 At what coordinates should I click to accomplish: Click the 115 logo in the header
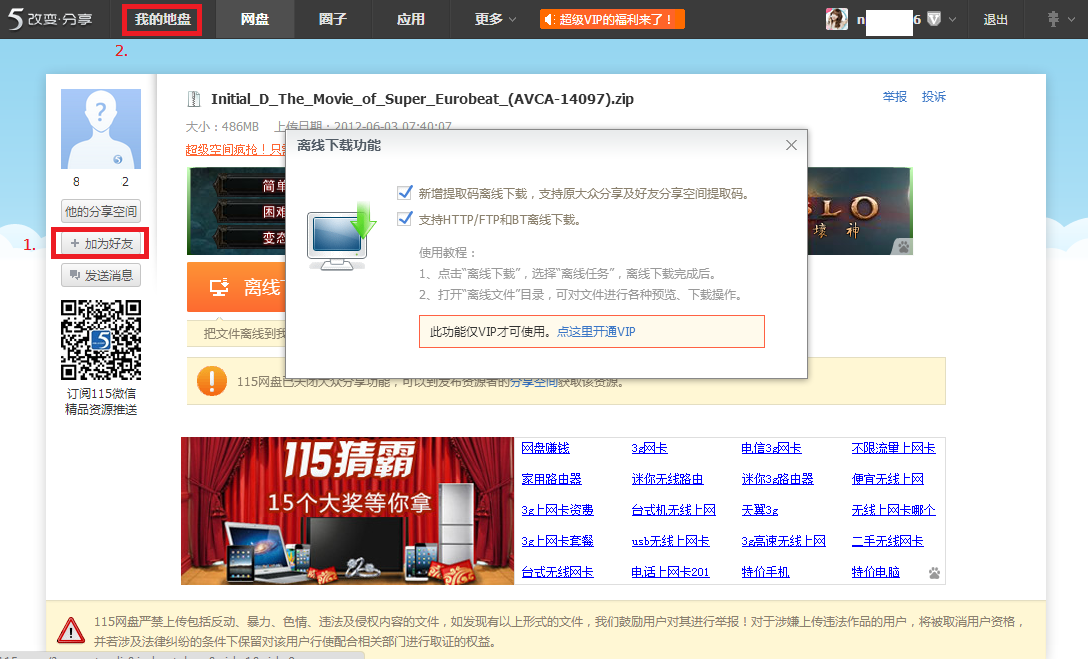(50, 19)
